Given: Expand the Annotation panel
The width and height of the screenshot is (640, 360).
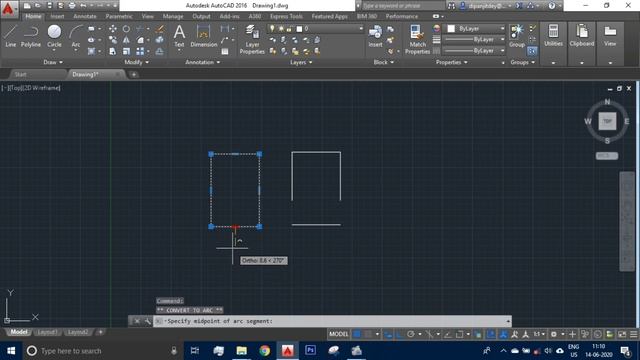Looking at the screenshot, I should point(203,62).
